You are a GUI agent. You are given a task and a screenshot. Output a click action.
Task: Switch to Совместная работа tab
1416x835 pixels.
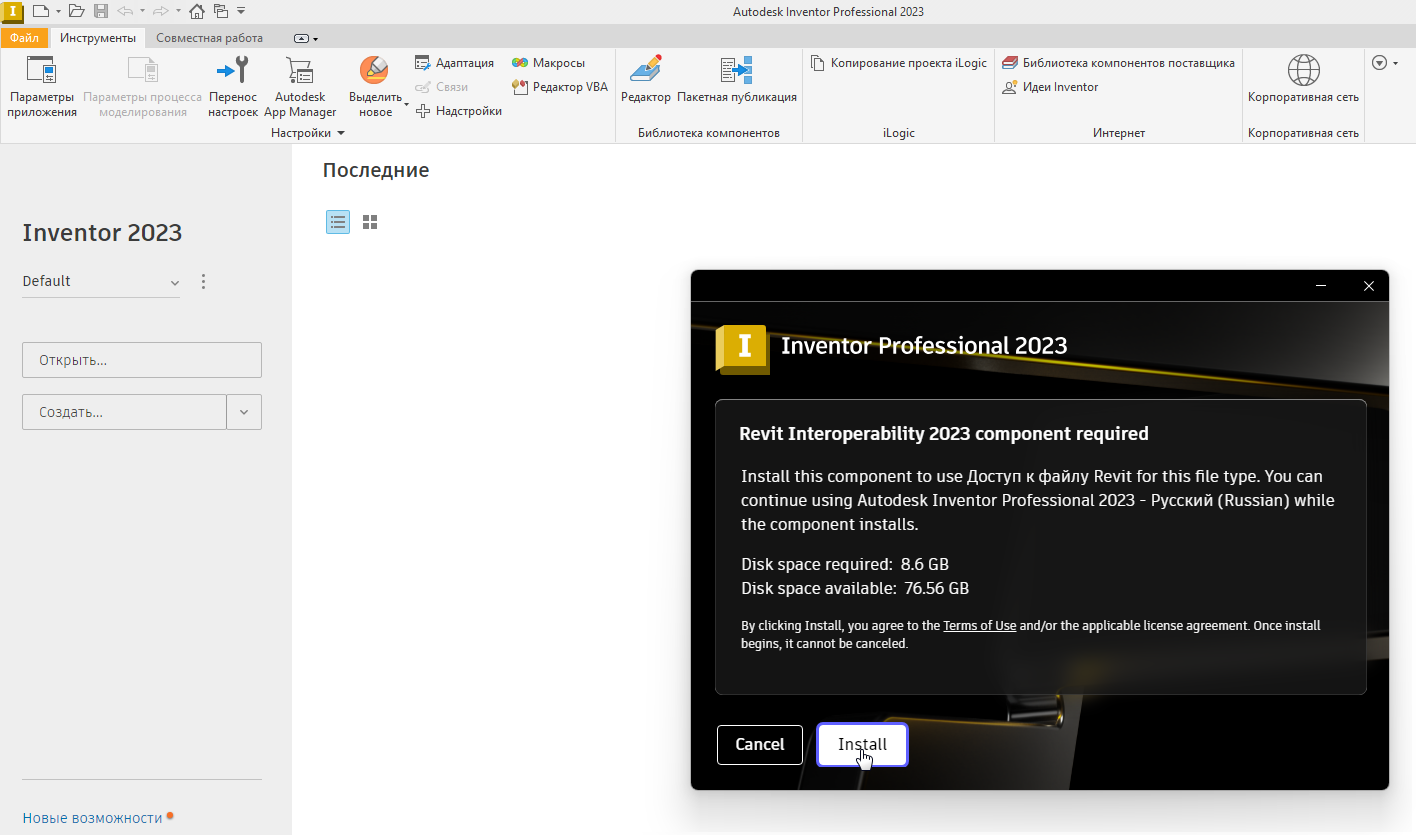(210, 38)
